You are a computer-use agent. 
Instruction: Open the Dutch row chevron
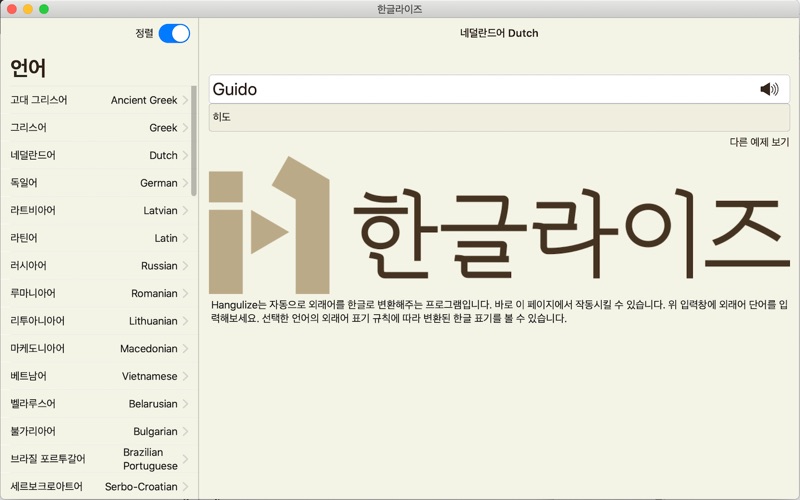tap(185, 155)
